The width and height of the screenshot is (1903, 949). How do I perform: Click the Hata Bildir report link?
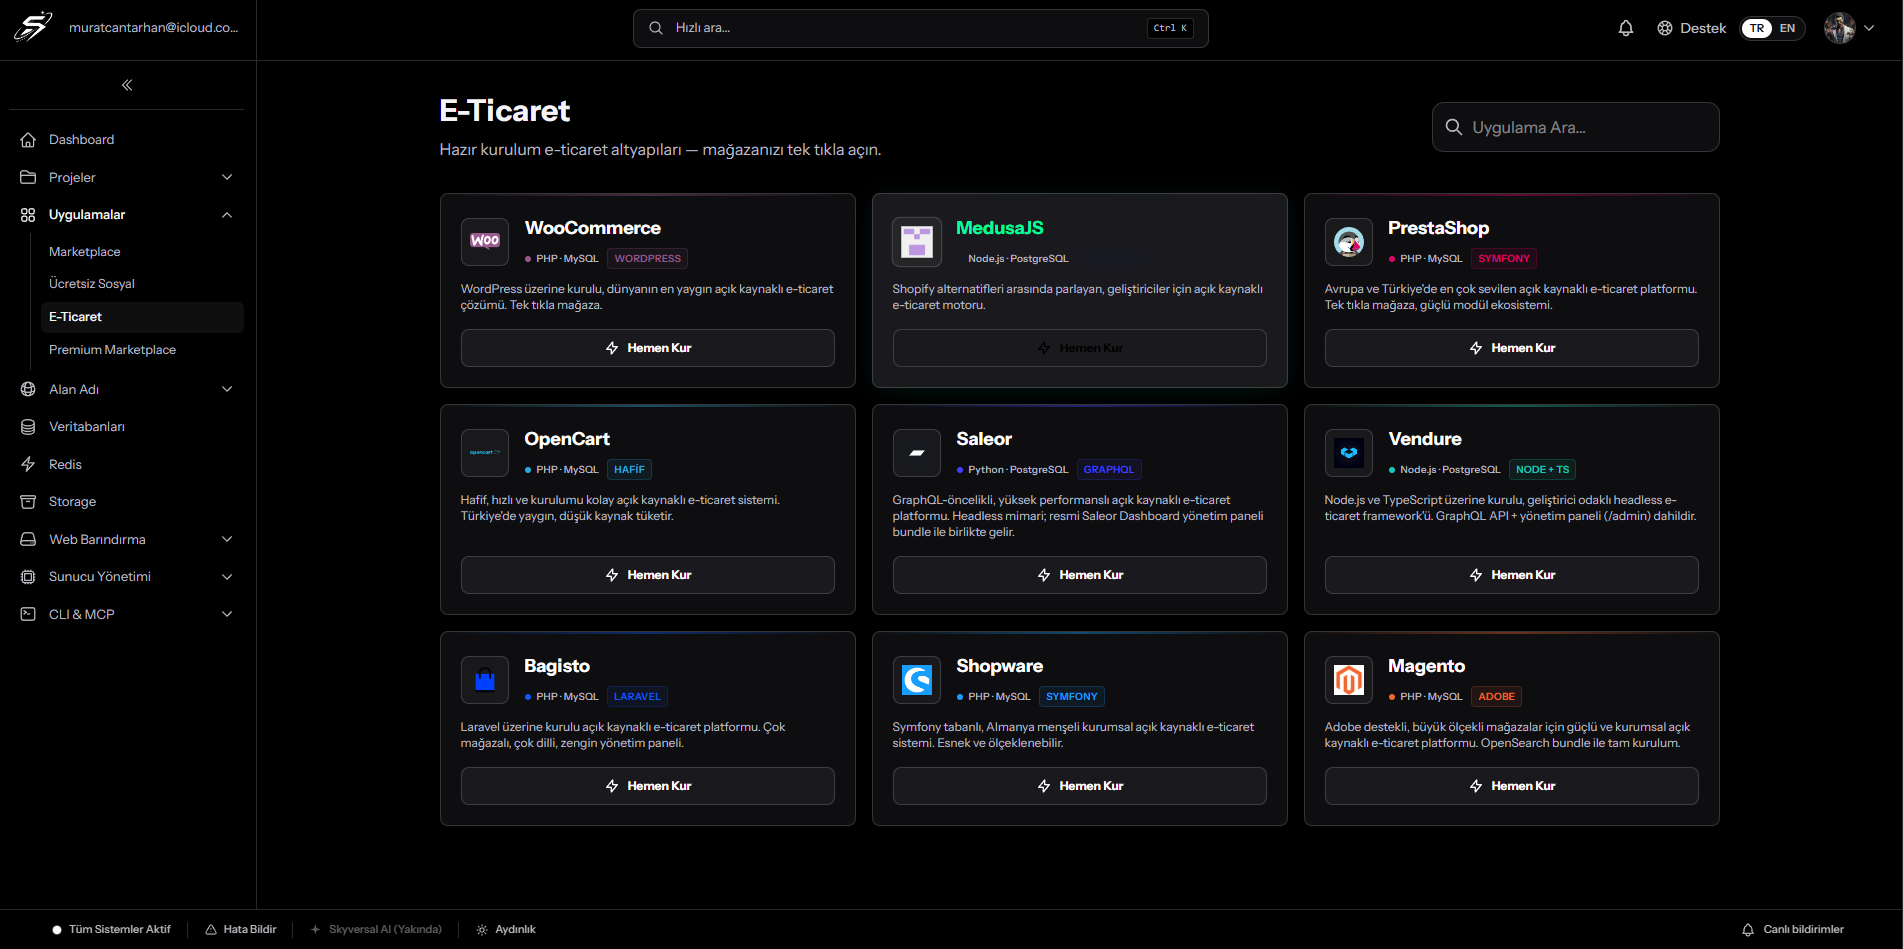point(241,930)
